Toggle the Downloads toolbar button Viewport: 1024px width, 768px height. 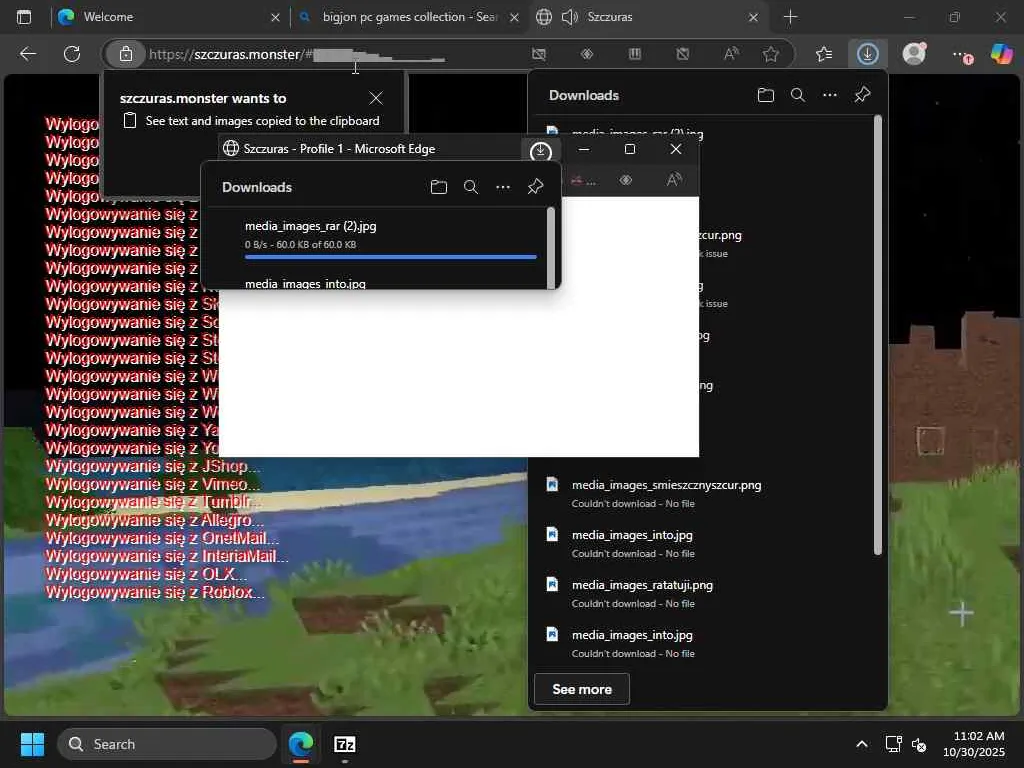click(x=867, y=54)
